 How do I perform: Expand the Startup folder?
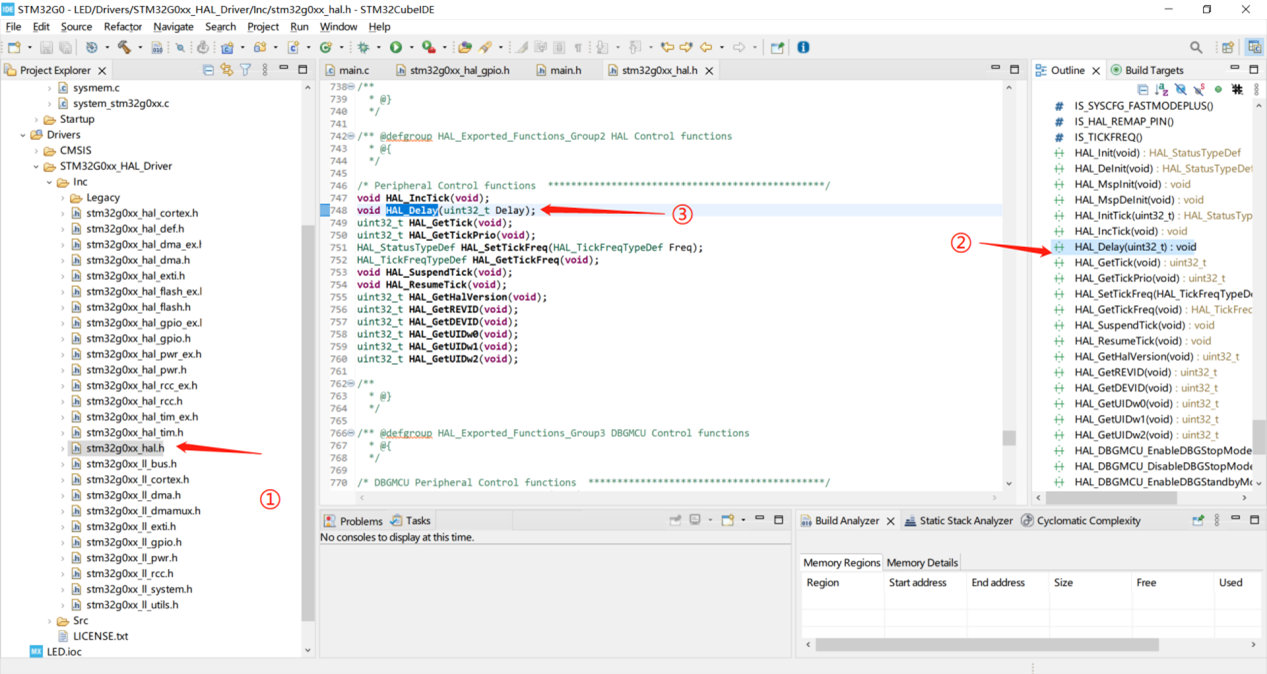click(x=36, y=120)
